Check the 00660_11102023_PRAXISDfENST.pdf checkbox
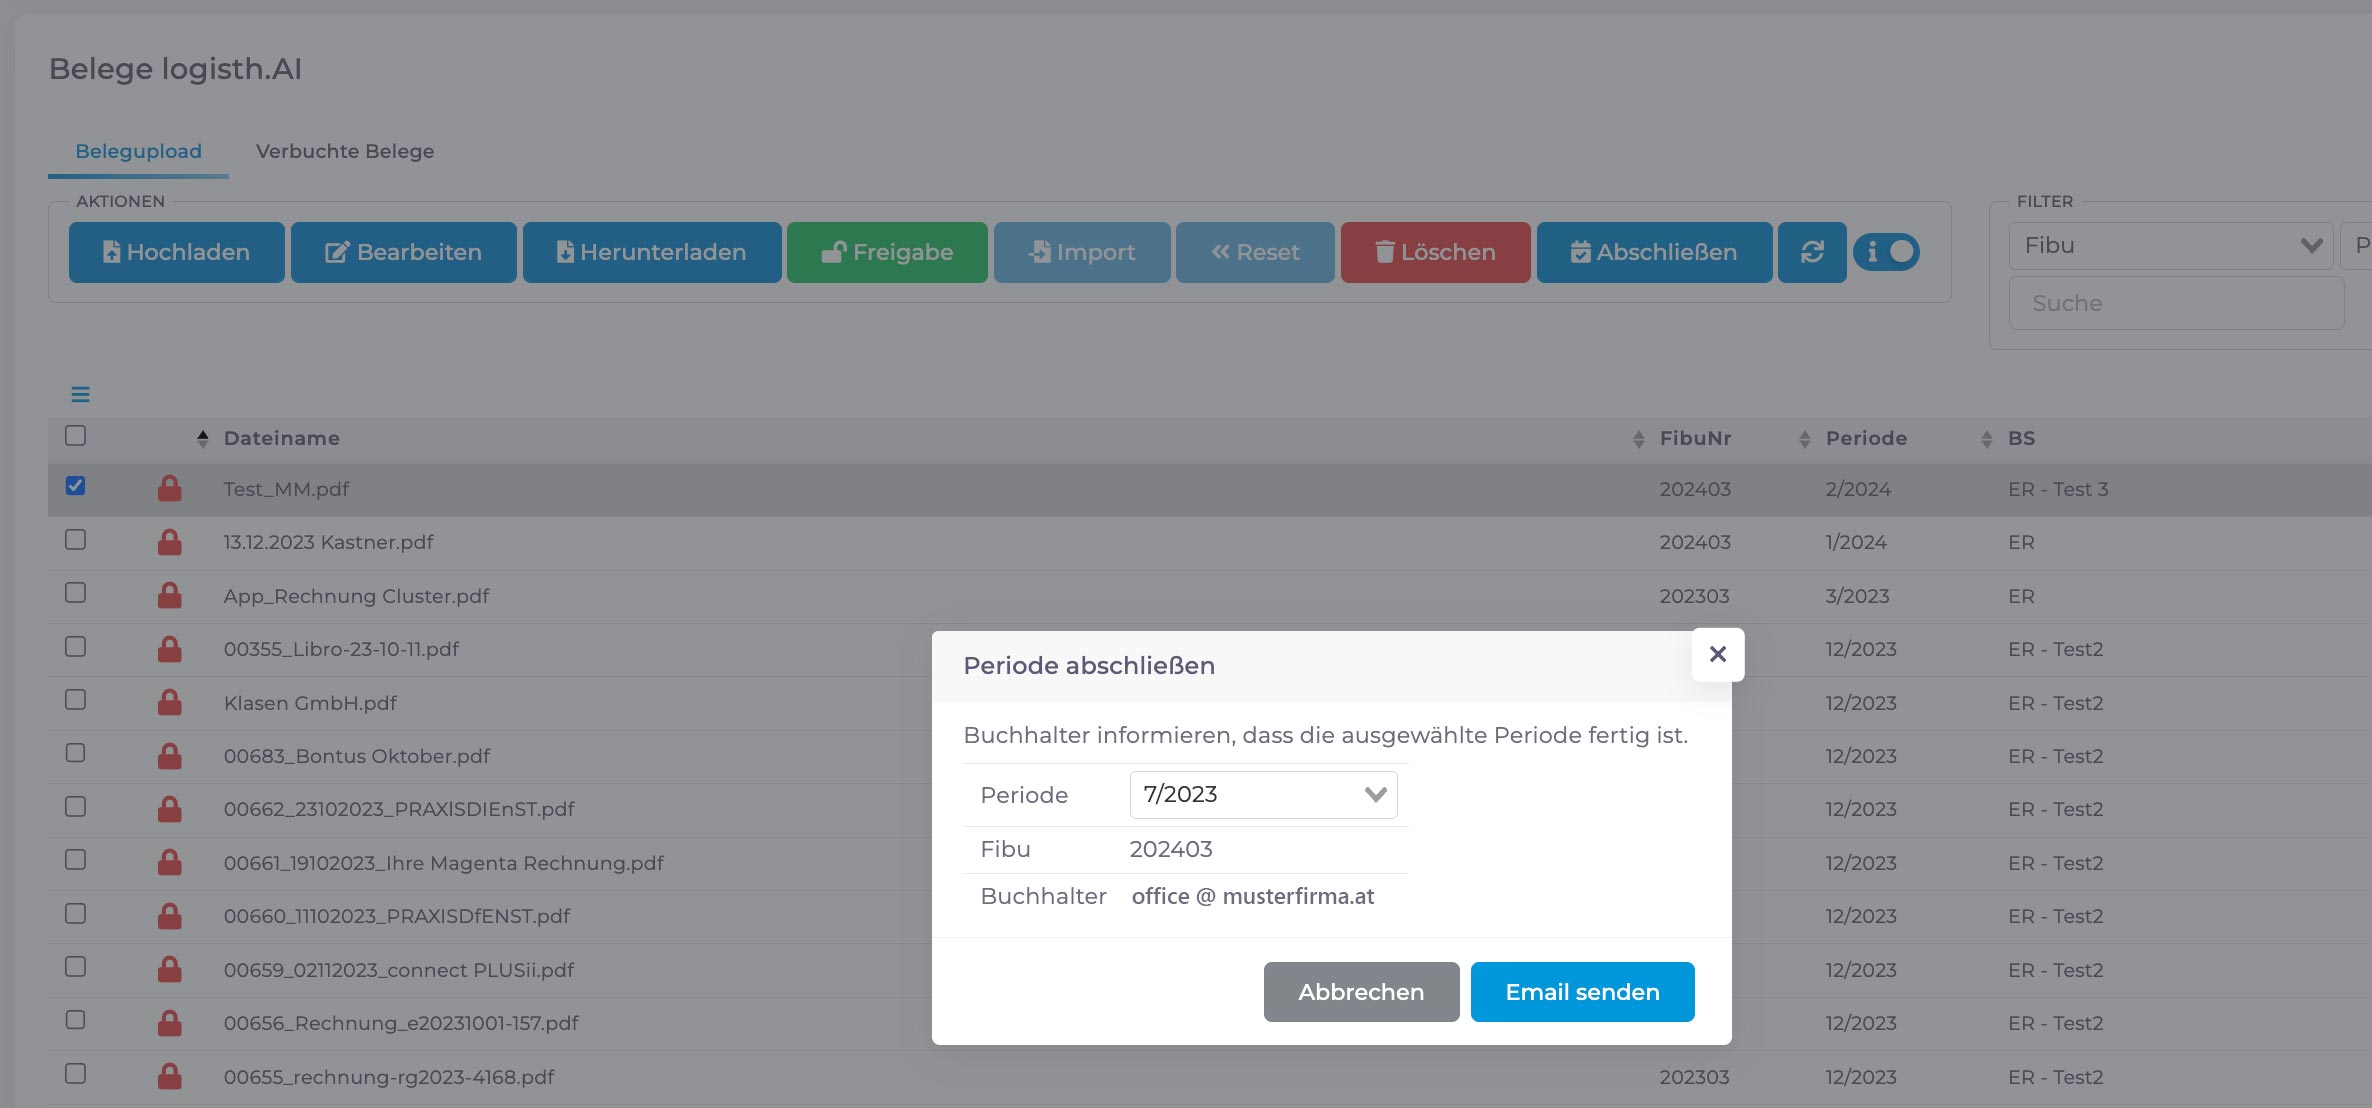2372x1108 pixels. (x=75, y=914)
